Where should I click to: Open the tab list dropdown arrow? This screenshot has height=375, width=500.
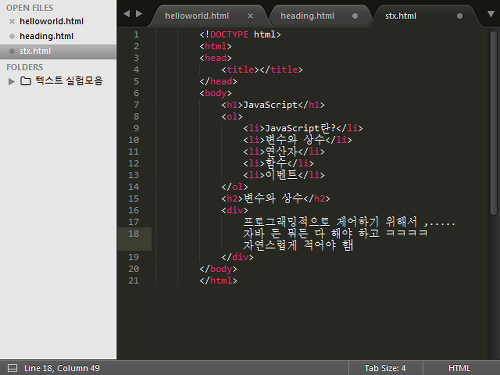491,14
